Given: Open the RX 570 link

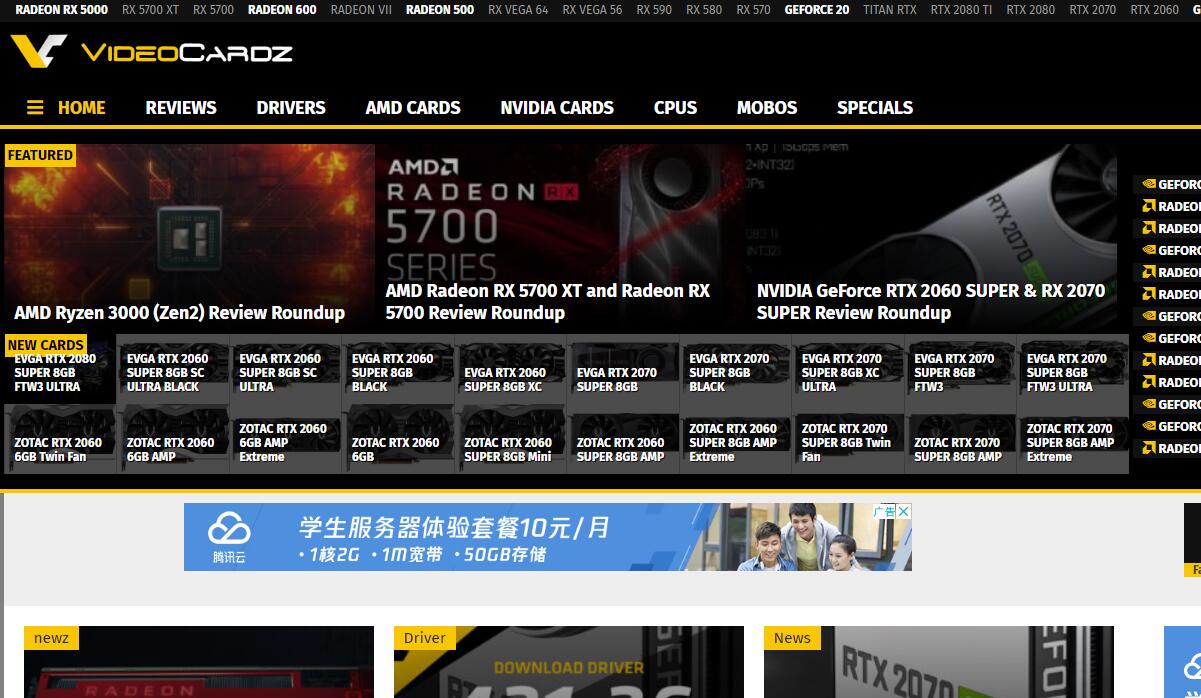Looking at the screenshot, I should 753,10.
